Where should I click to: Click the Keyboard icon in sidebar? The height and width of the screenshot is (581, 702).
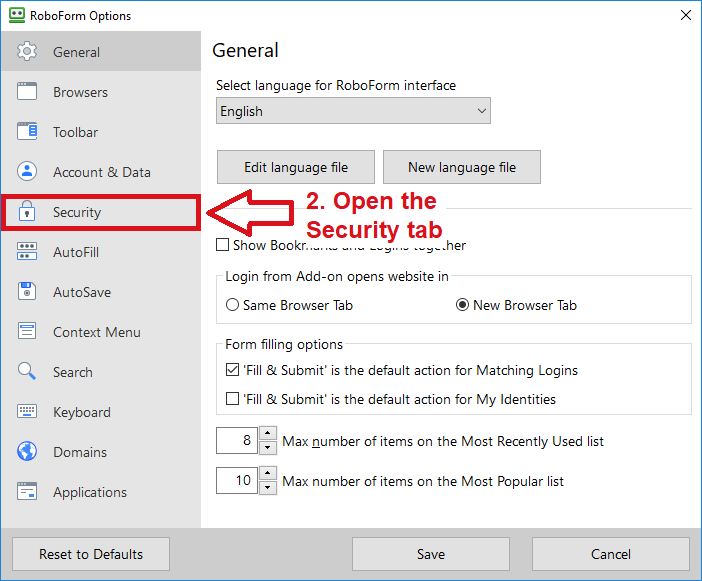pyautogui.click(x=27, y=412)
